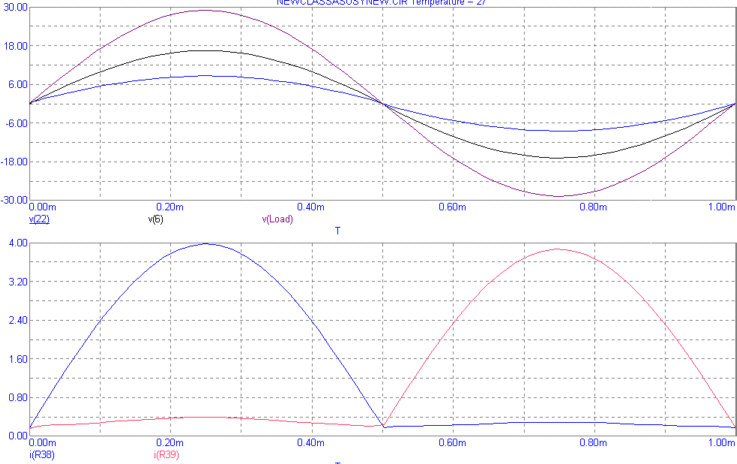737x464 pixels.
Task: Select the v(6) trace label
Action: (x=156, y=219)
